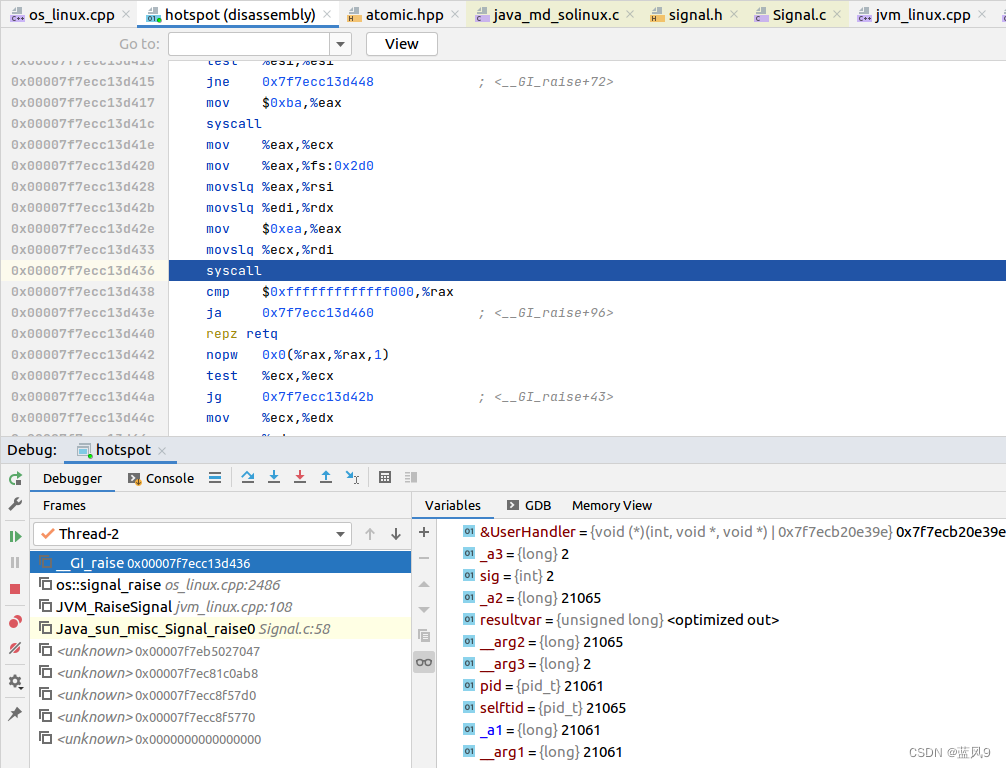Select the __GI_raise stack frame
Screen dimensions: 1006x768
pyautogui.click(x=220, y=563)
